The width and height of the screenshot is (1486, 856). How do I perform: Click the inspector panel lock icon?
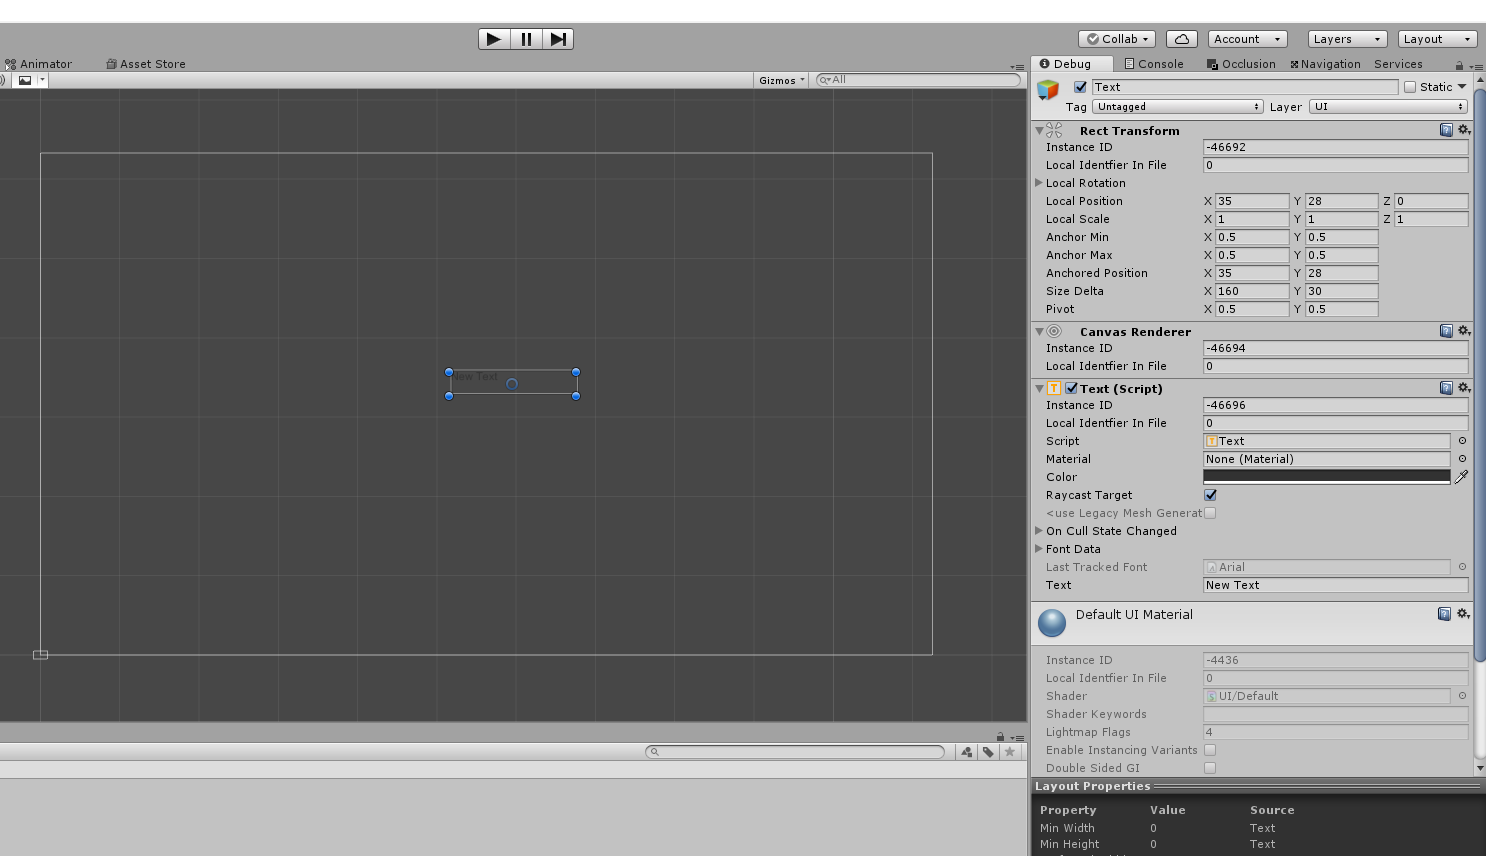pos(1459,65)
